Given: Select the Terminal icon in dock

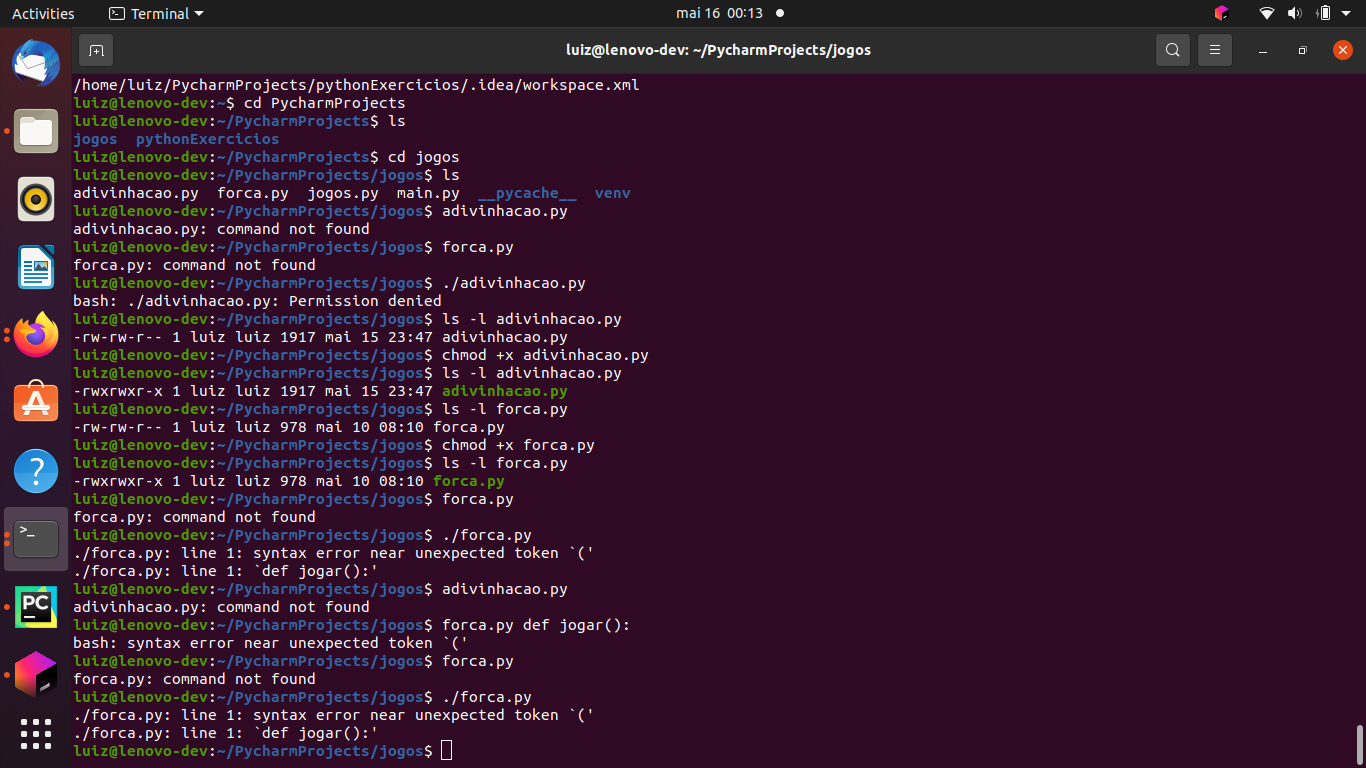Looking at the screenshot, I should 36,539.
